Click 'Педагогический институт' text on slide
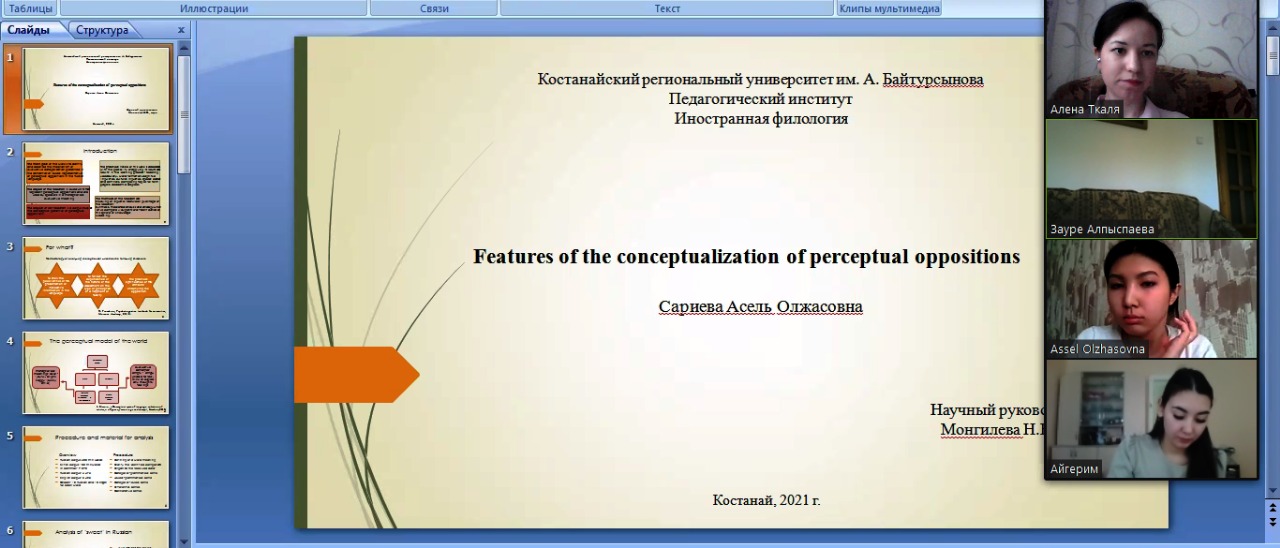Viewport: 1280px width, 548px height. pos(761,99)
